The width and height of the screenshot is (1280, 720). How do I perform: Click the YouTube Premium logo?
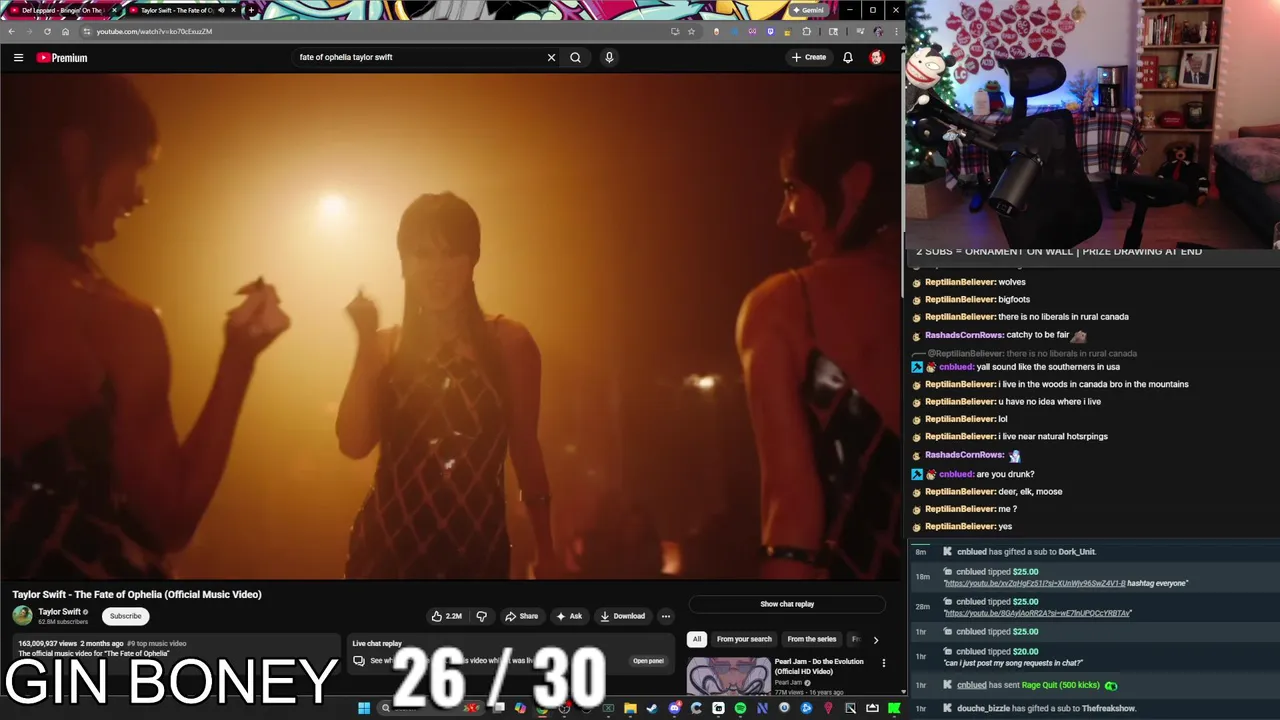point(62,58)
